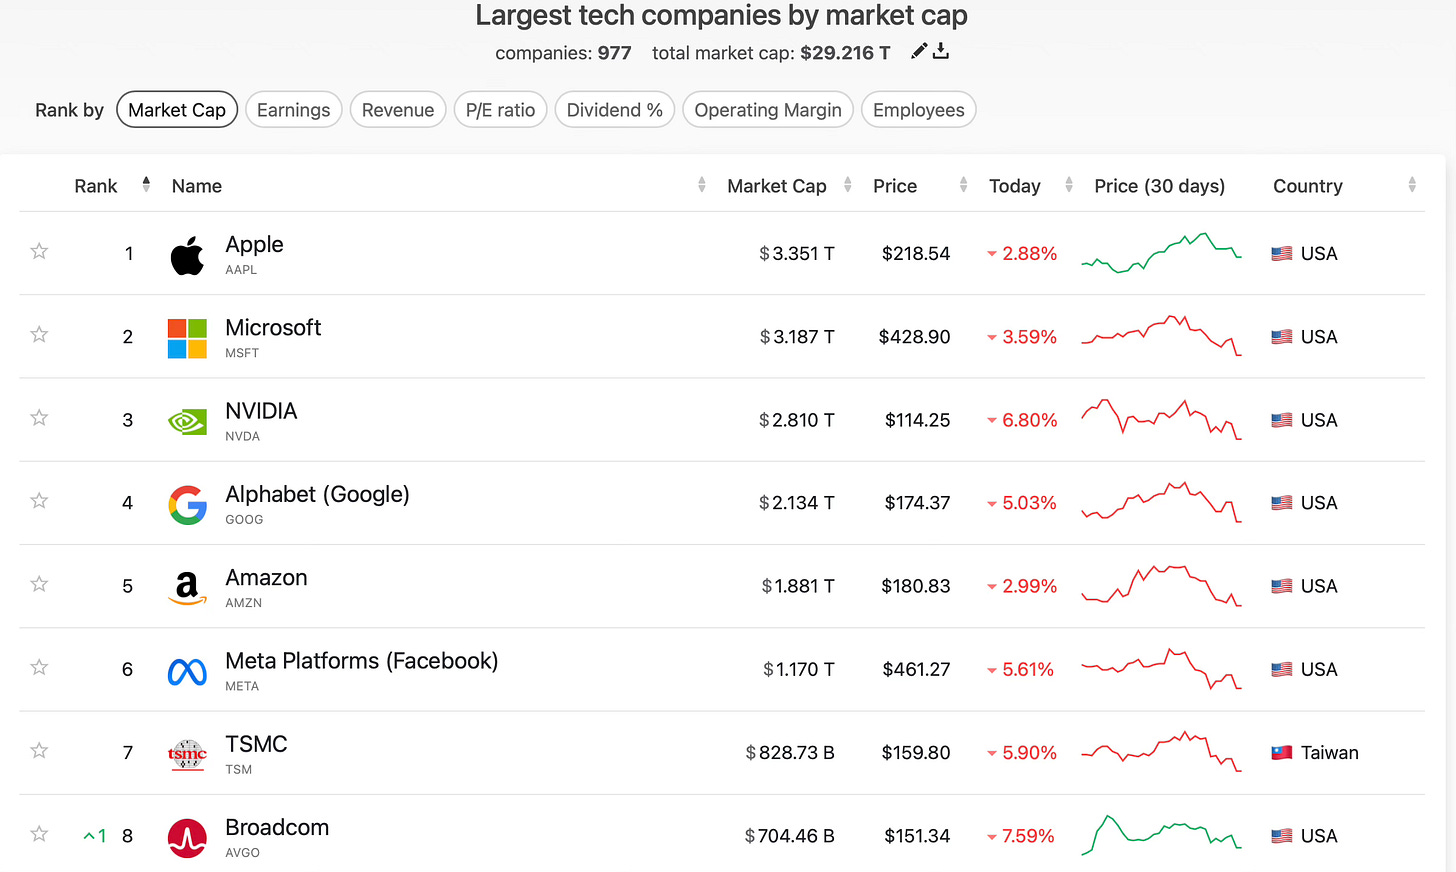The image size is (1456, 872).
Task: Open the NVIDIA company link
Action: click(x=261, y=411)
